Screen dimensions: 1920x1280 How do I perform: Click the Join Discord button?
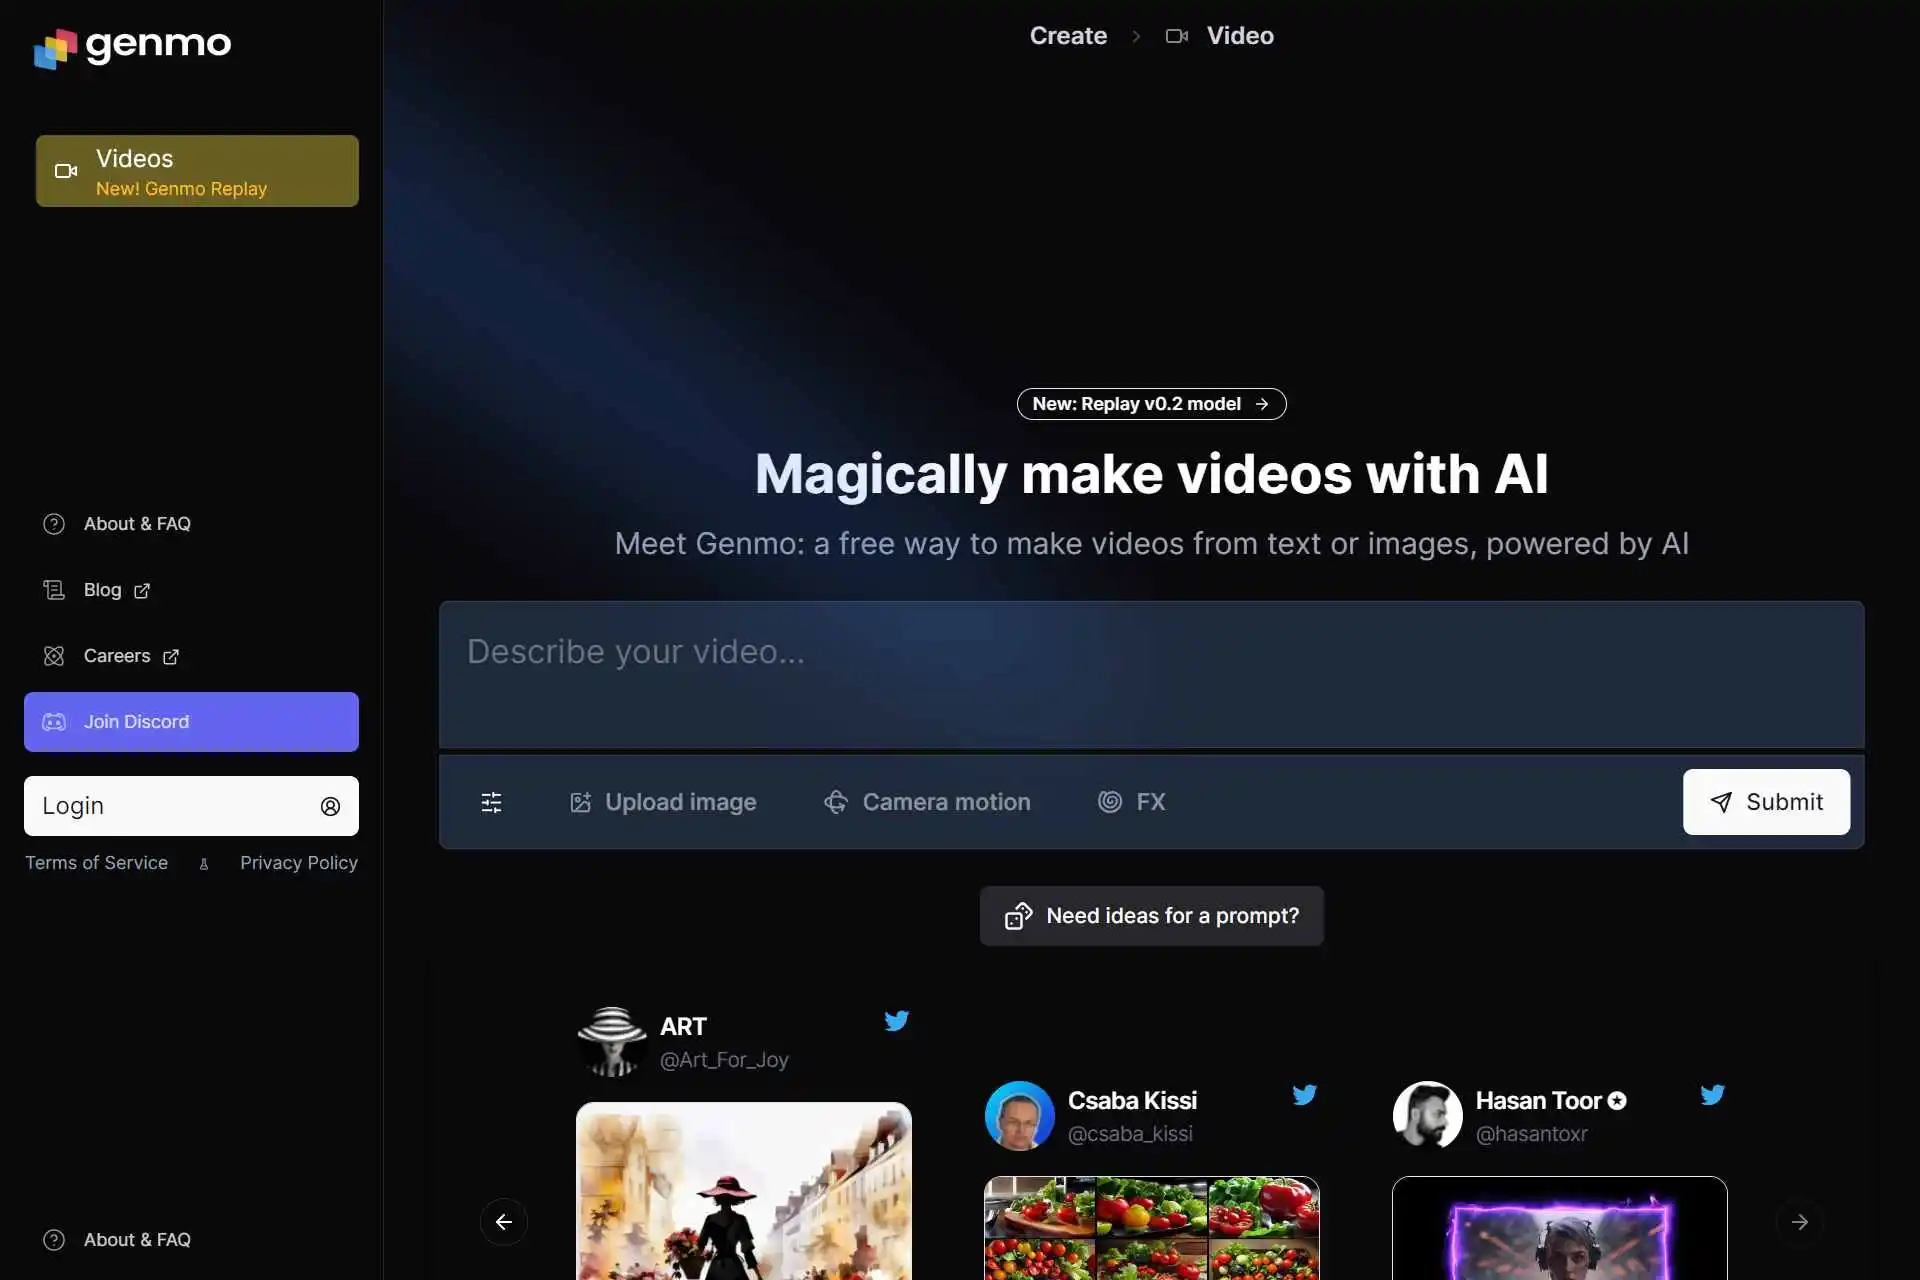(191, 722)
